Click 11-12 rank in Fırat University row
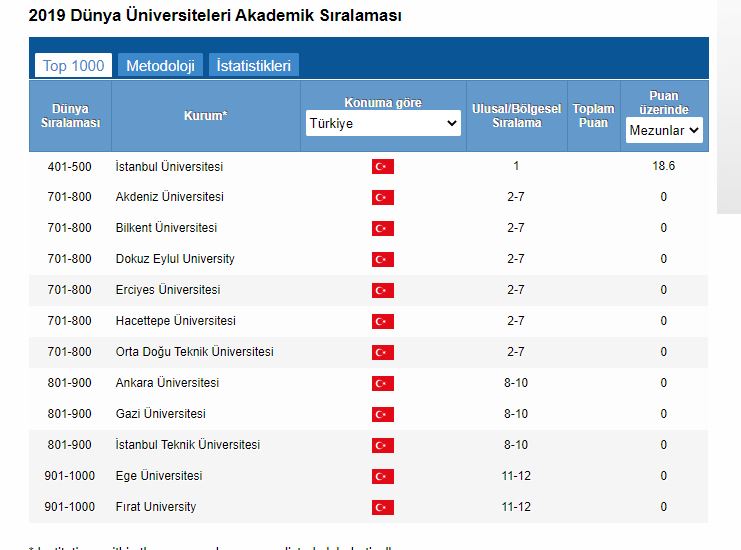 (x=516, y=507)
